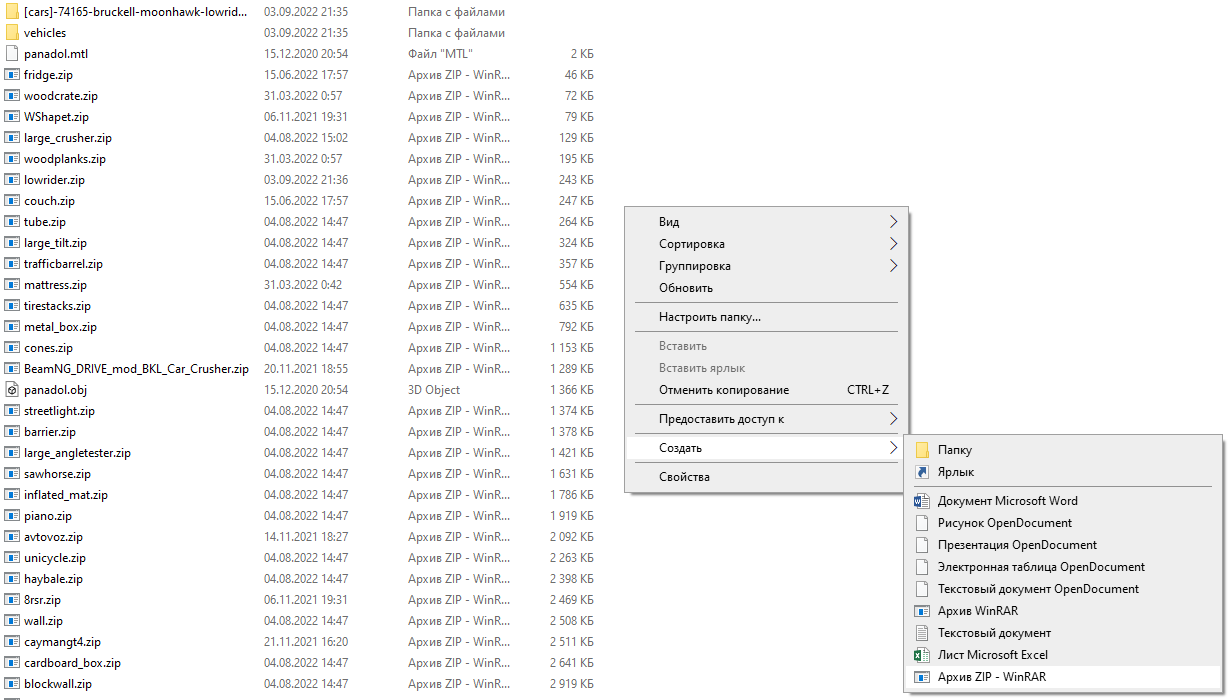Viewport: 1230px width, 700px height.
Task: Select the avtovoz.zip archive icon
Action: click(x=12, y=537)
